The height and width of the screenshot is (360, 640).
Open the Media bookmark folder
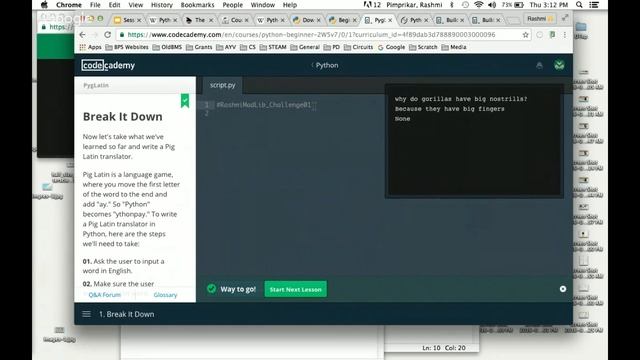[x=454, y=47]
